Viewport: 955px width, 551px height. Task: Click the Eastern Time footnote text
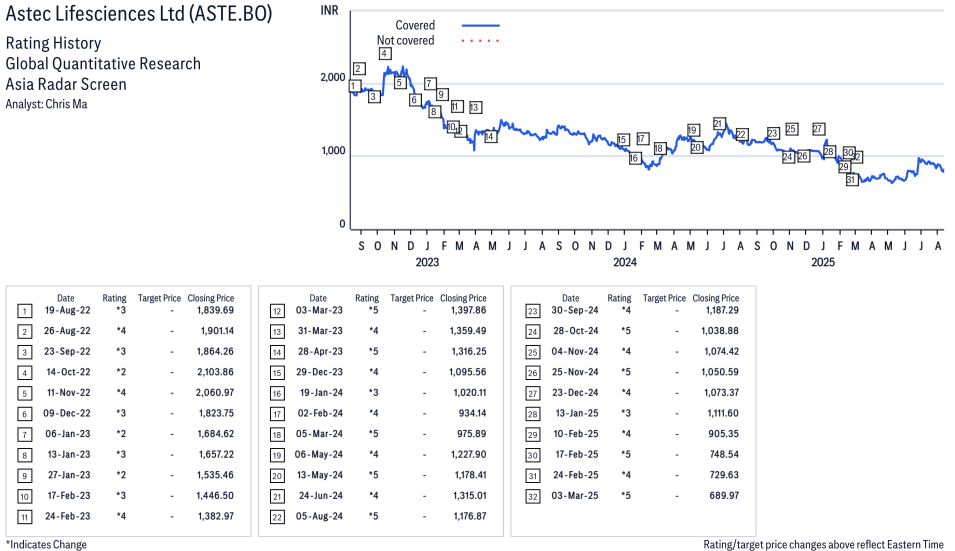[823, 544]
